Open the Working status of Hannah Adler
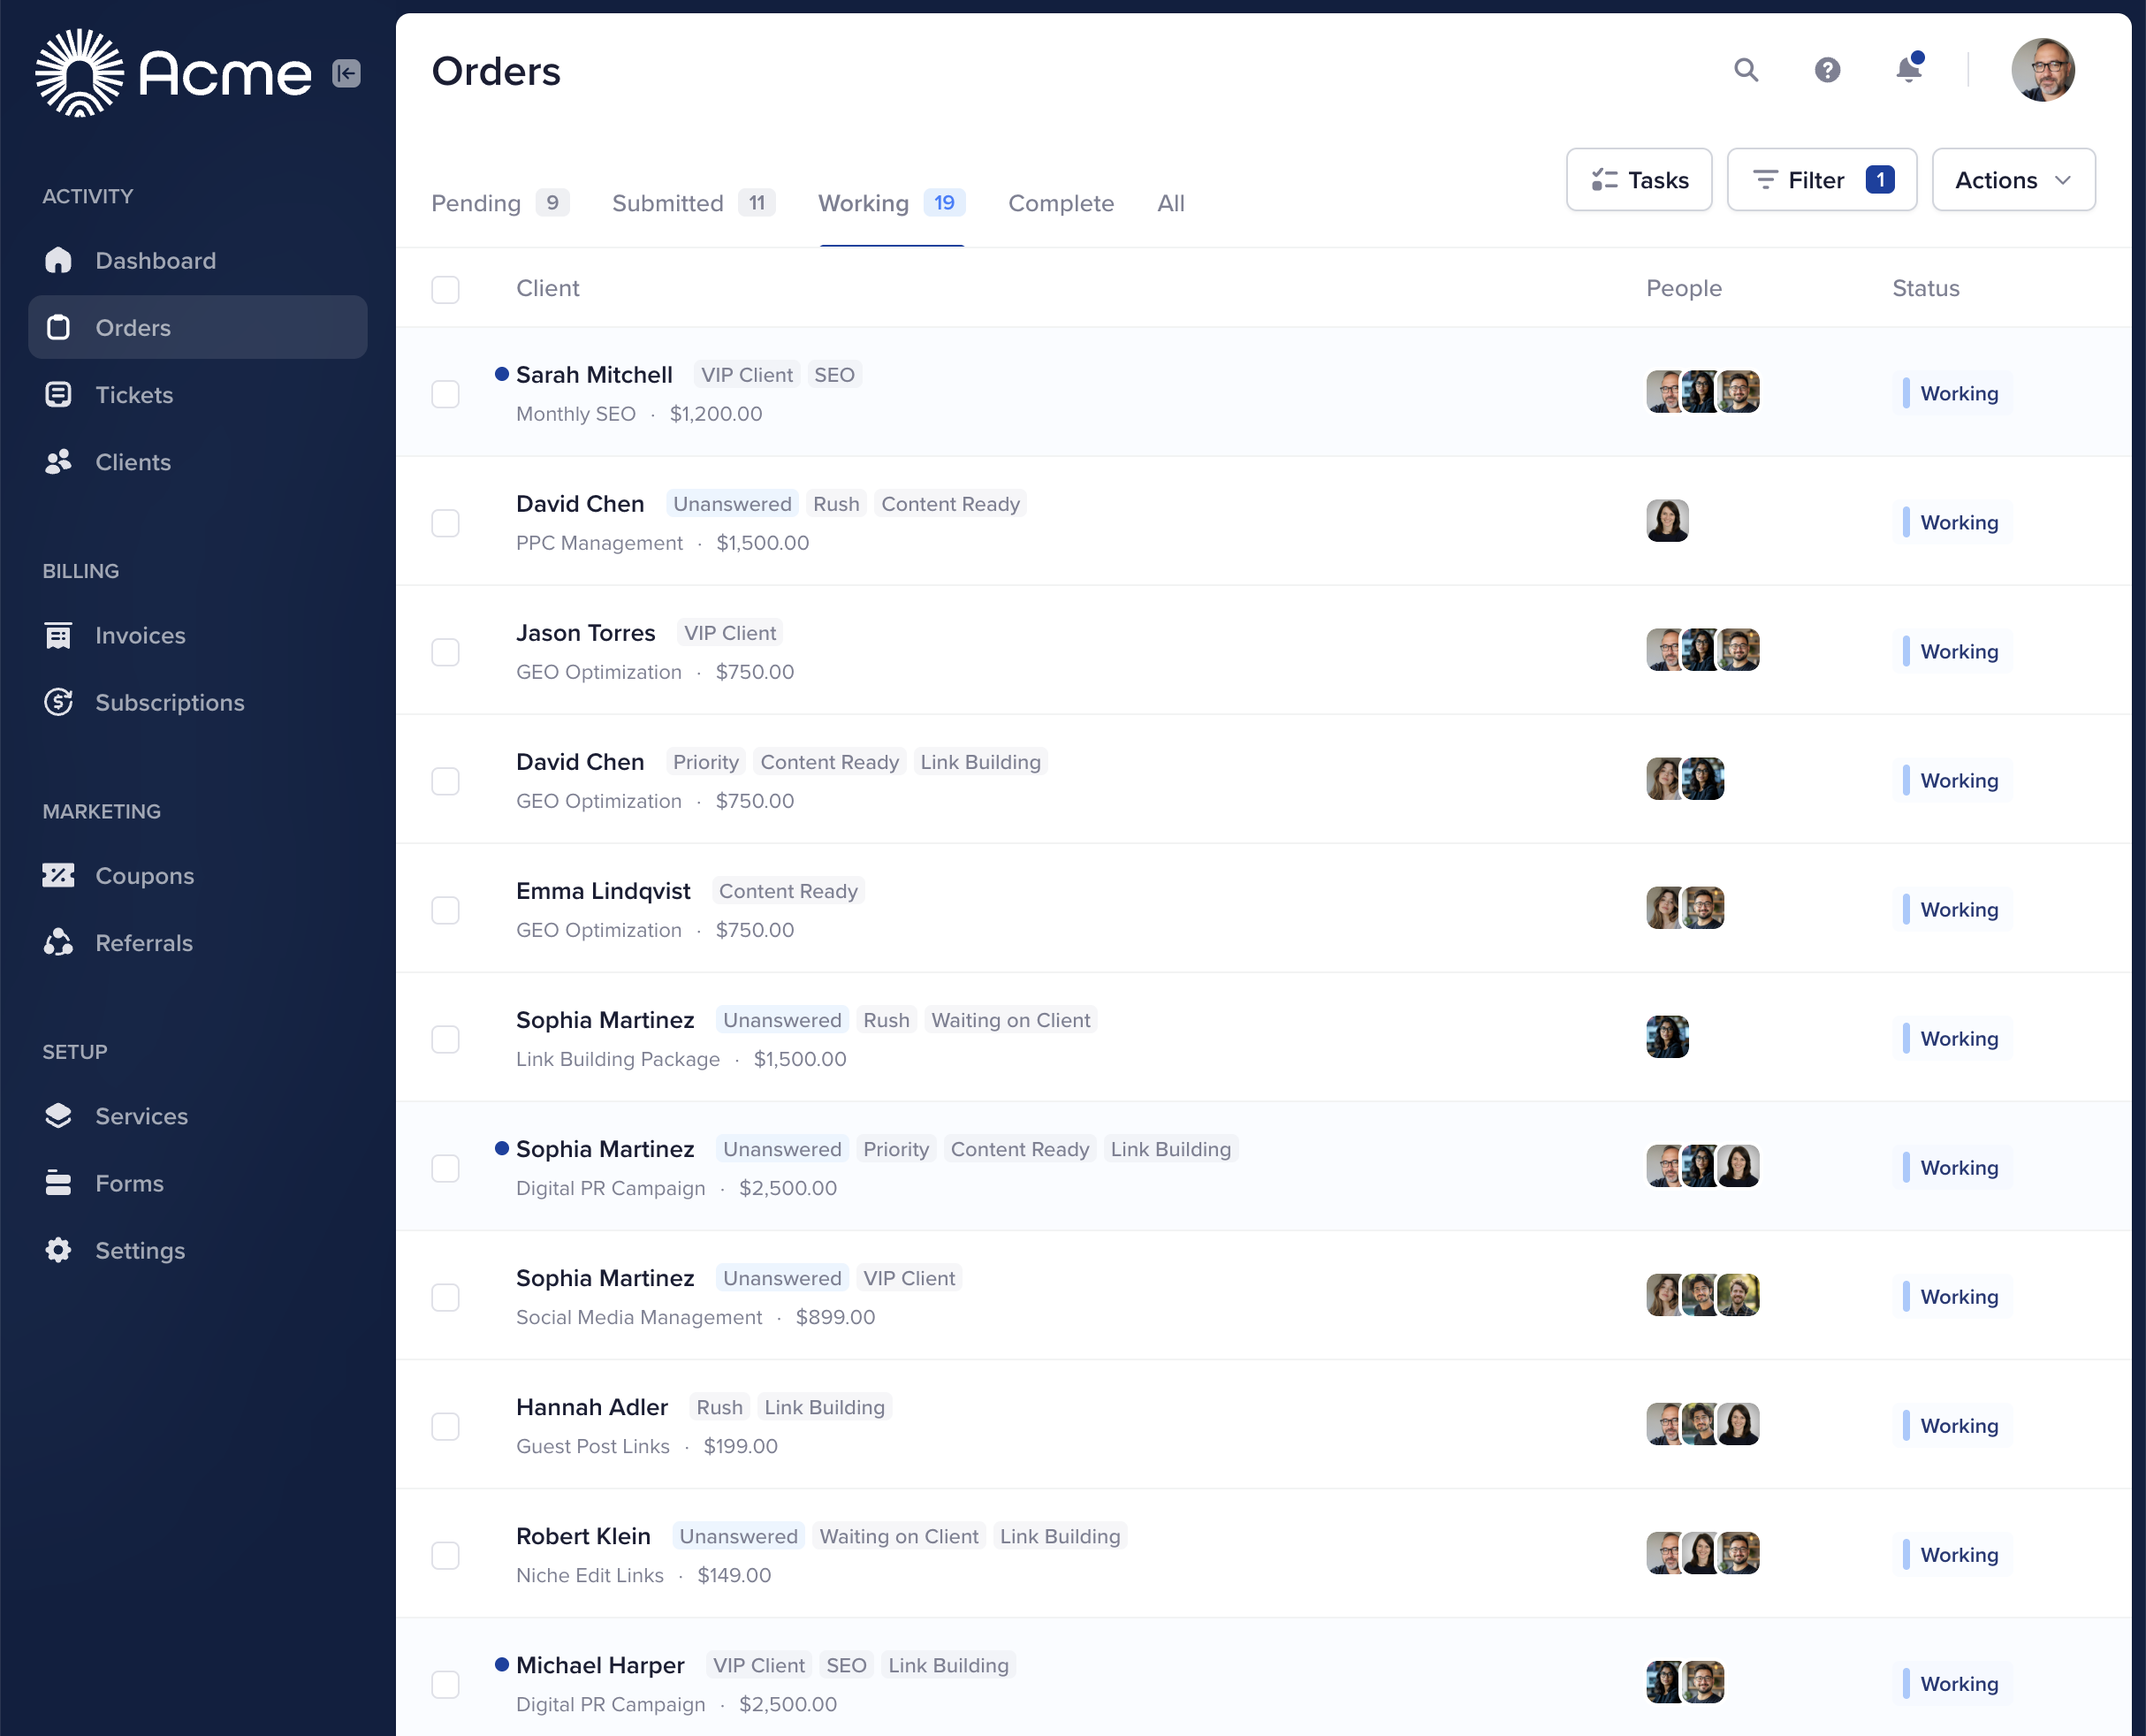Image resolution: width=2146 pixels, height=1736 pixels. click(1951, 1425)
